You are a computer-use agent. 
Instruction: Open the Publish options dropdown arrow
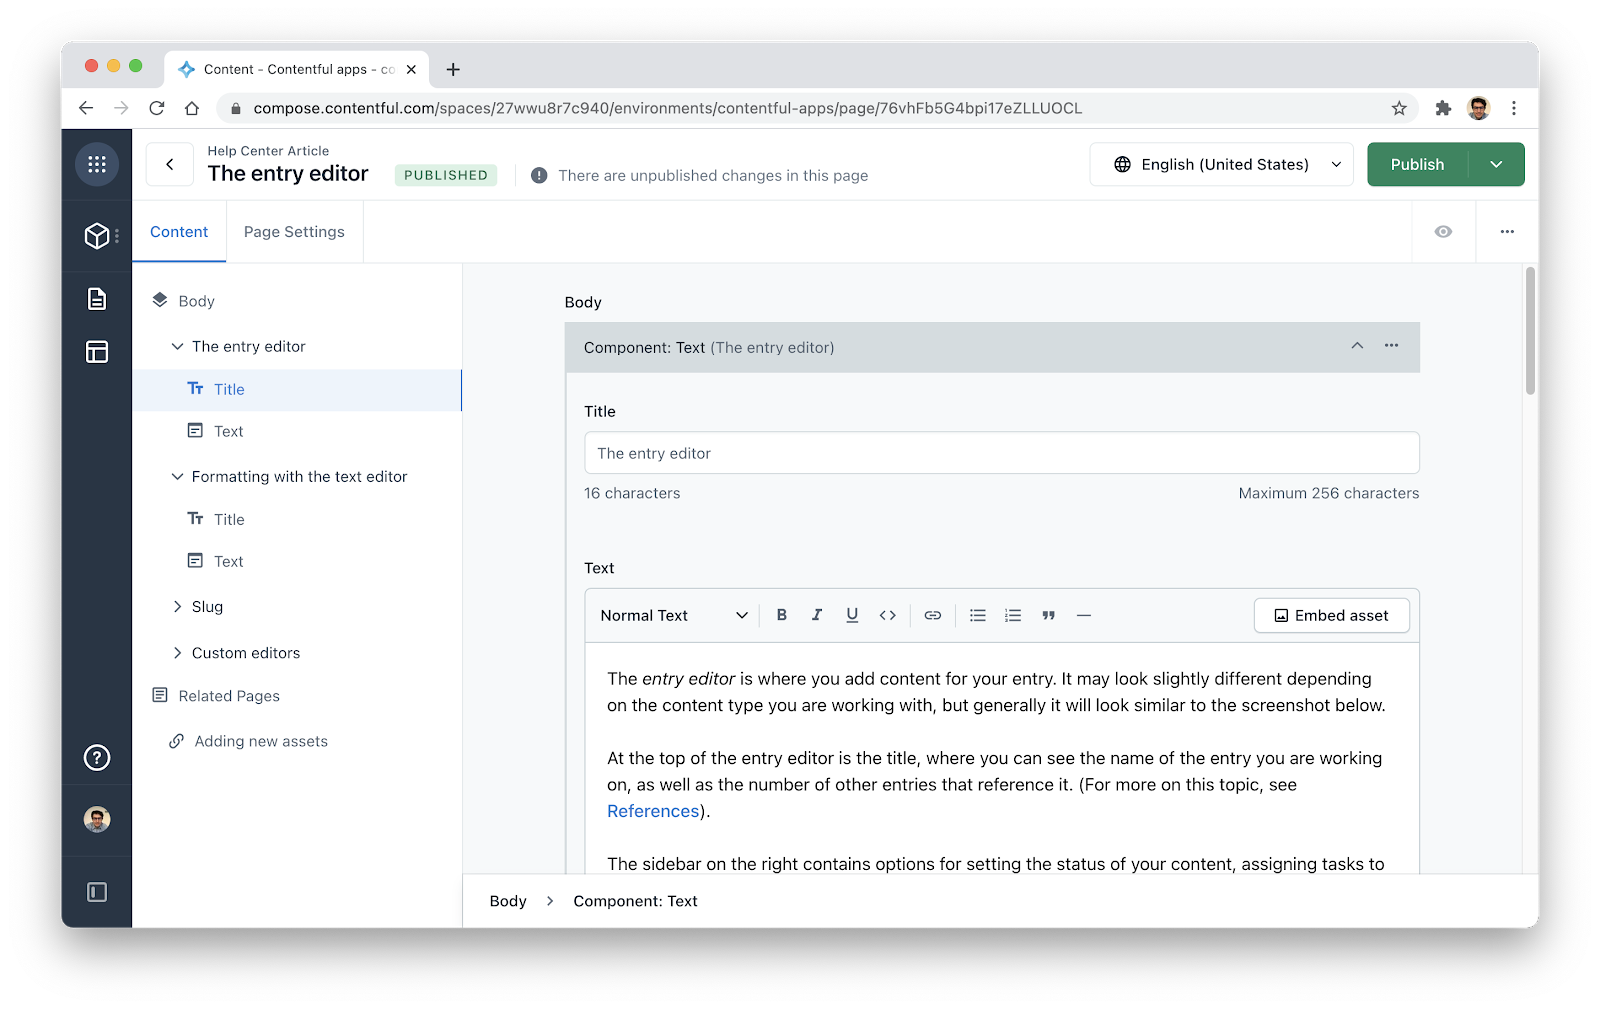click(1497, 164)
